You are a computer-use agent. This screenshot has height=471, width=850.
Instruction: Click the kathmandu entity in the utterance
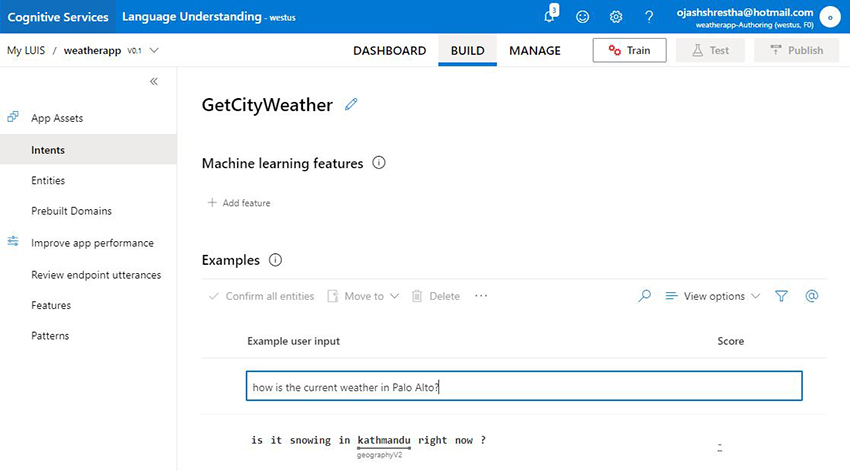click(x=384, y=440)
